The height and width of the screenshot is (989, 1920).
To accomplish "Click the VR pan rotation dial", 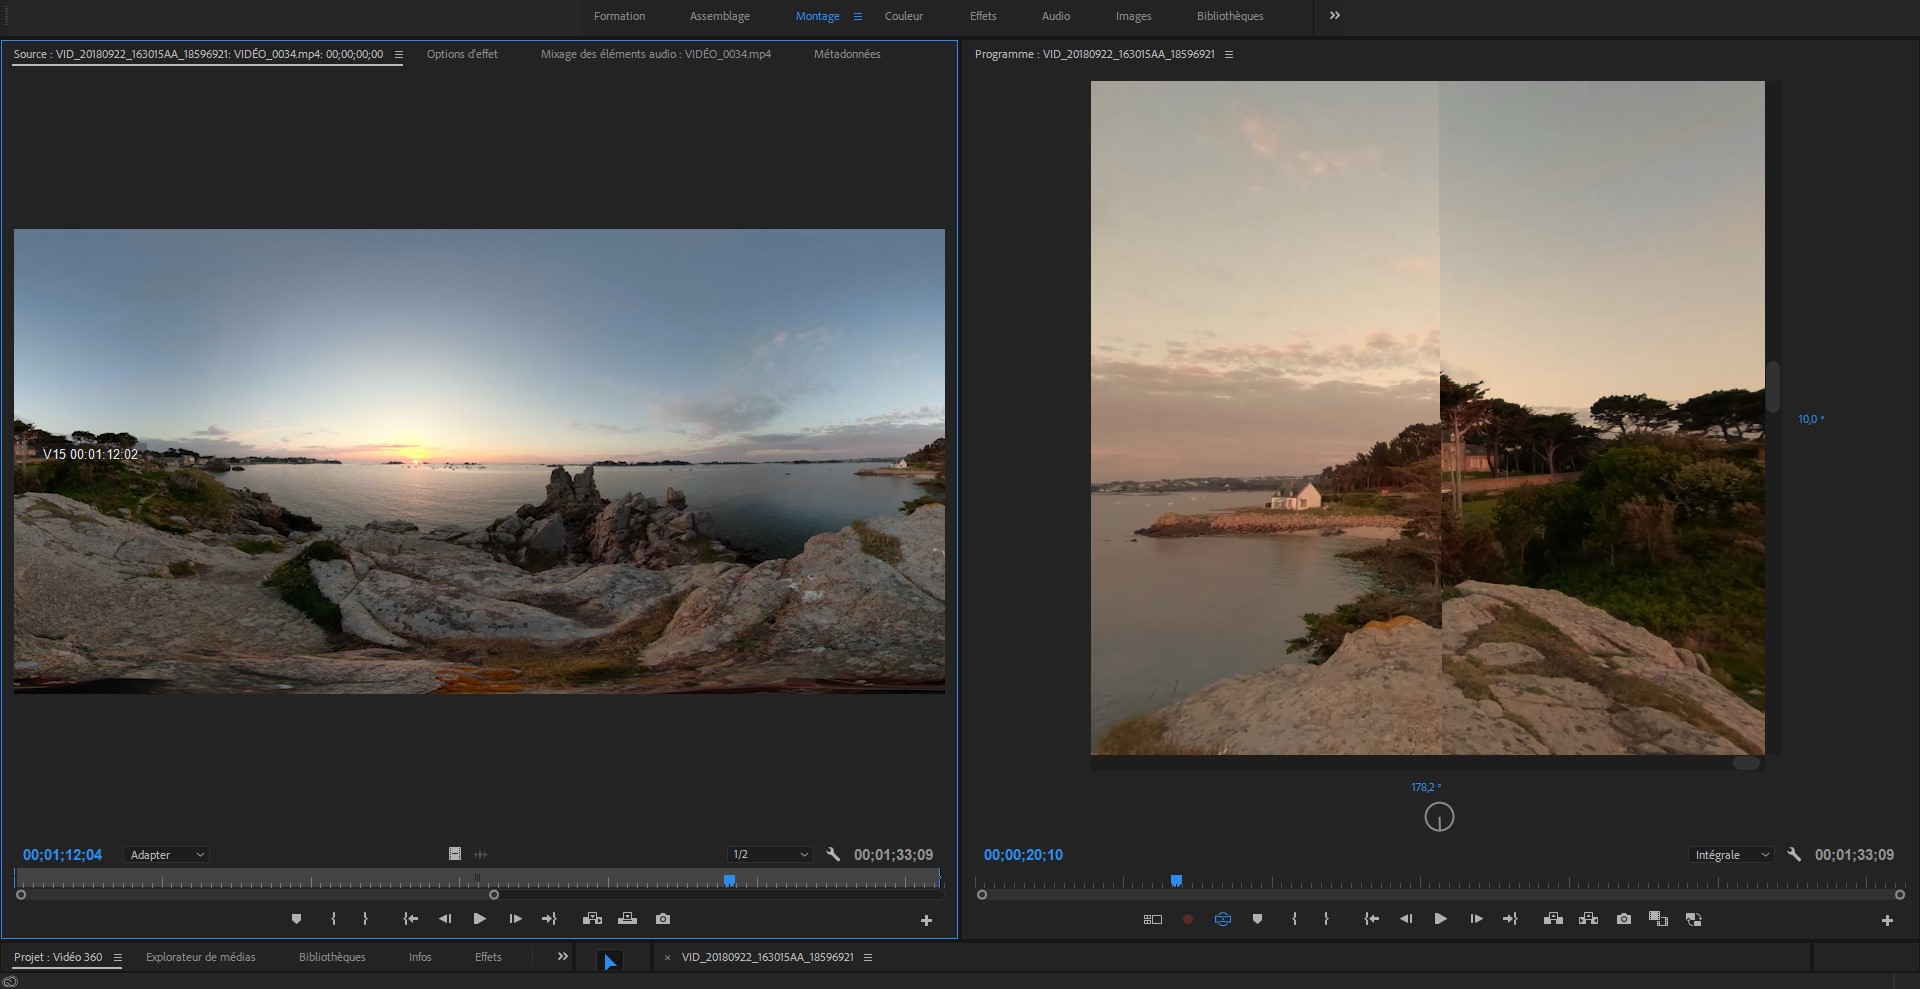I will [x=1439, y=817].
